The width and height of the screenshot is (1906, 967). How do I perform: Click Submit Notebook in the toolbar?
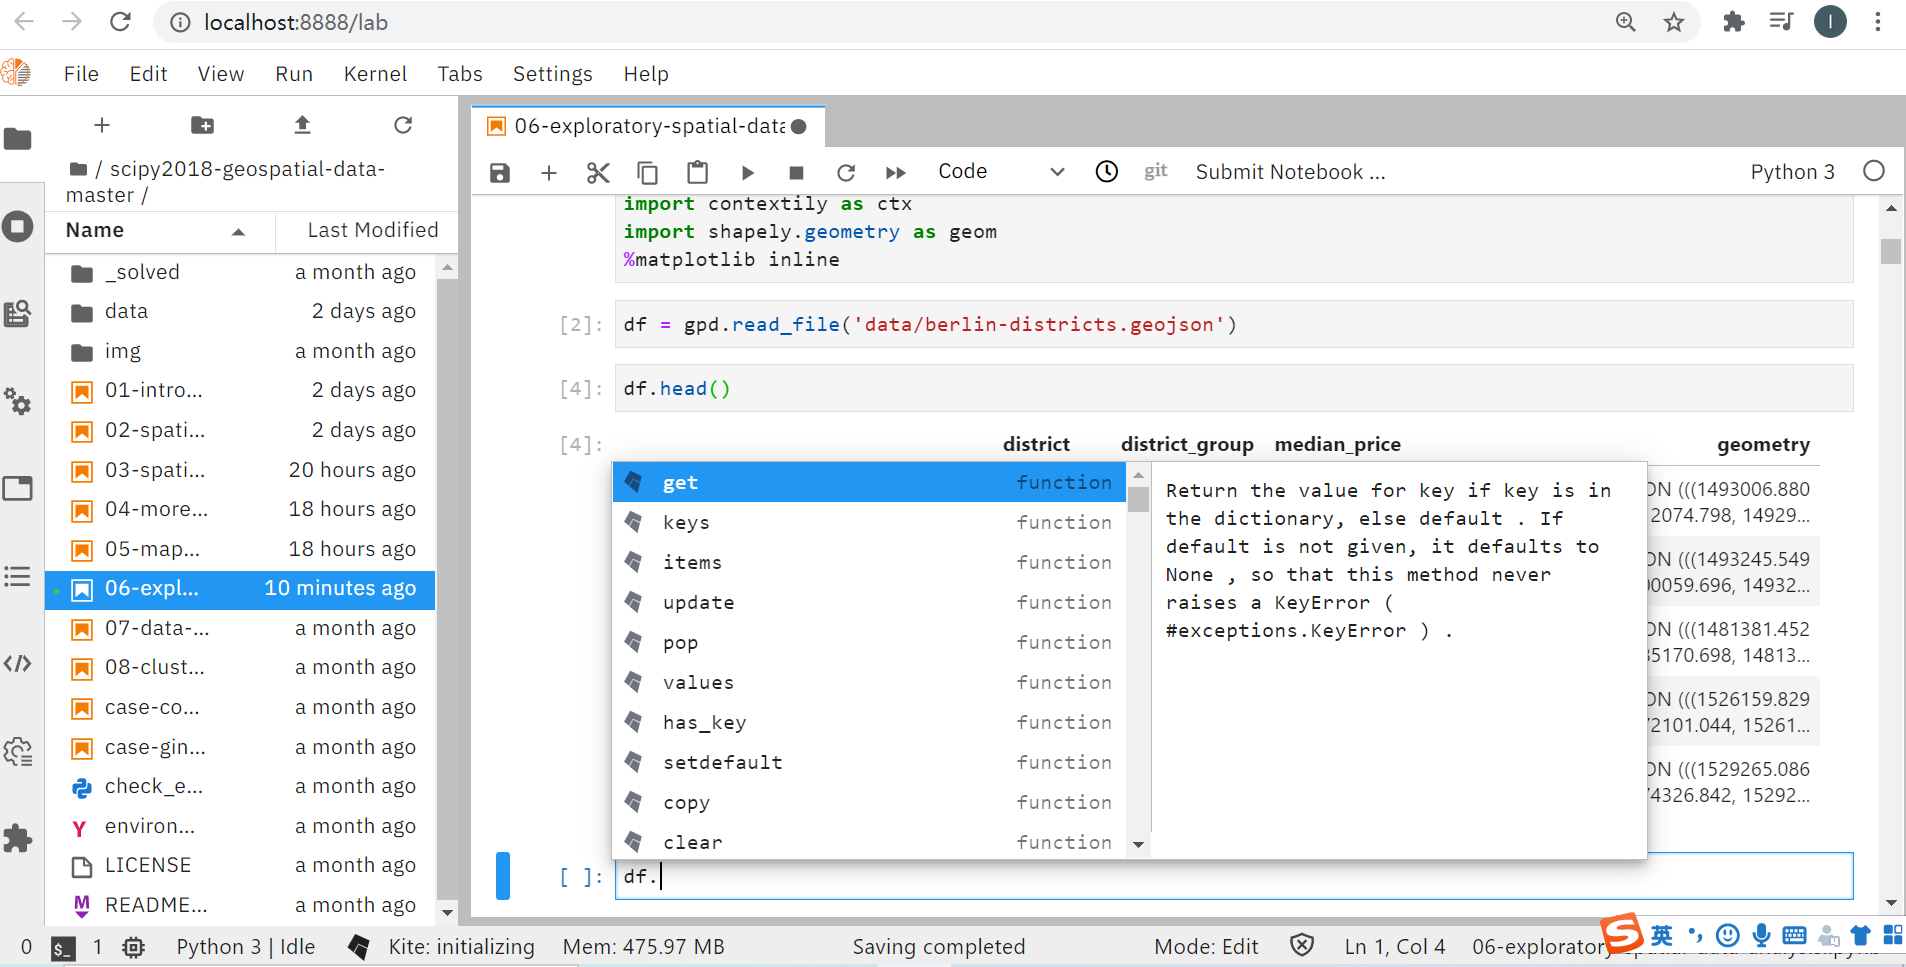coord(1290,171)
